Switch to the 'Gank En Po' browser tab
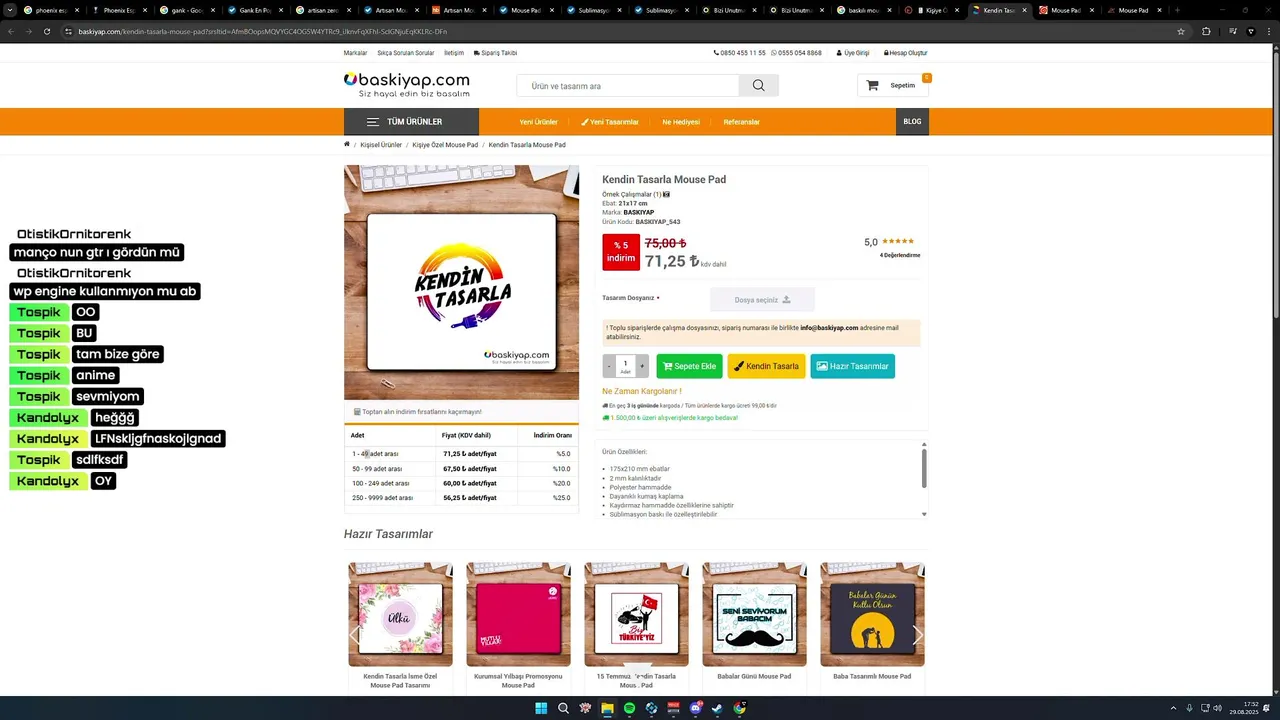The image size is (1280, 720). [255, 10]
